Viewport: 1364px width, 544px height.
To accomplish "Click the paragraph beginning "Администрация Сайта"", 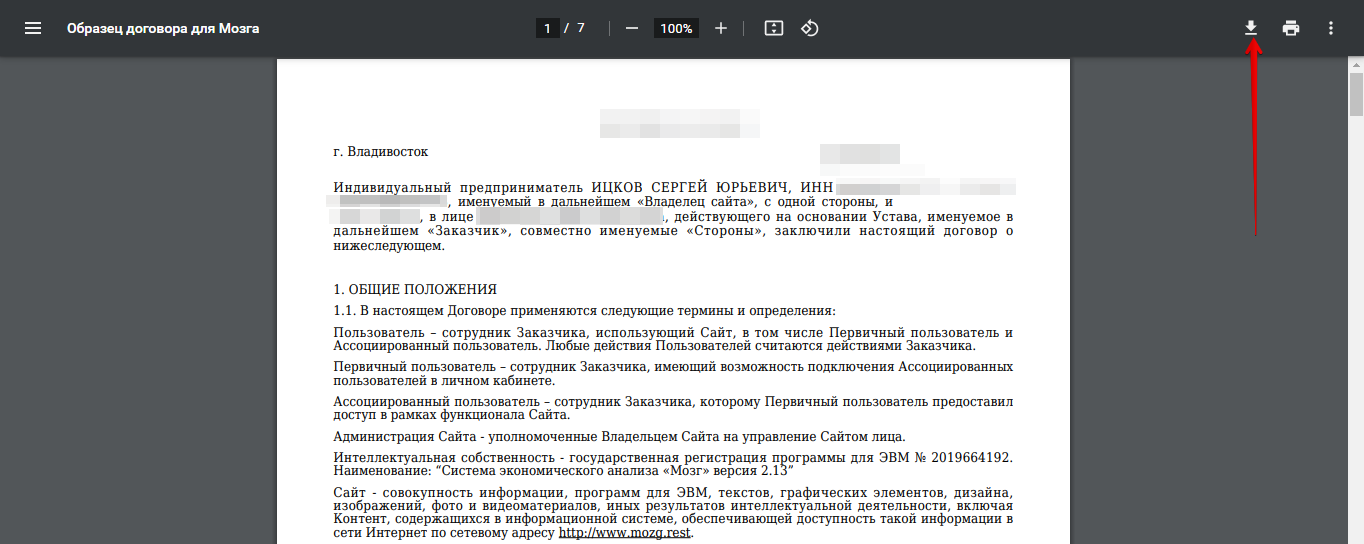I will coord(619,436).
